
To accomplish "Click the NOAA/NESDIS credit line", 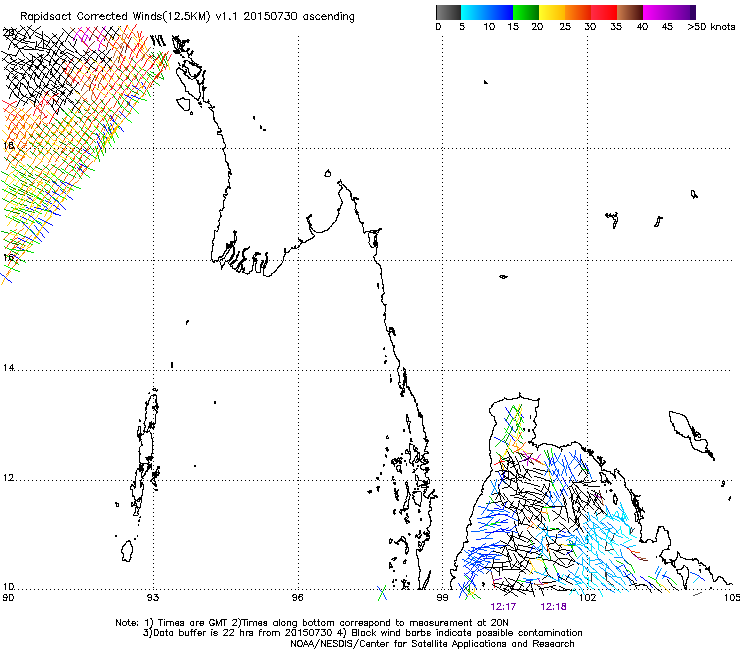I will pyautogui.click(x=432, y=644).
